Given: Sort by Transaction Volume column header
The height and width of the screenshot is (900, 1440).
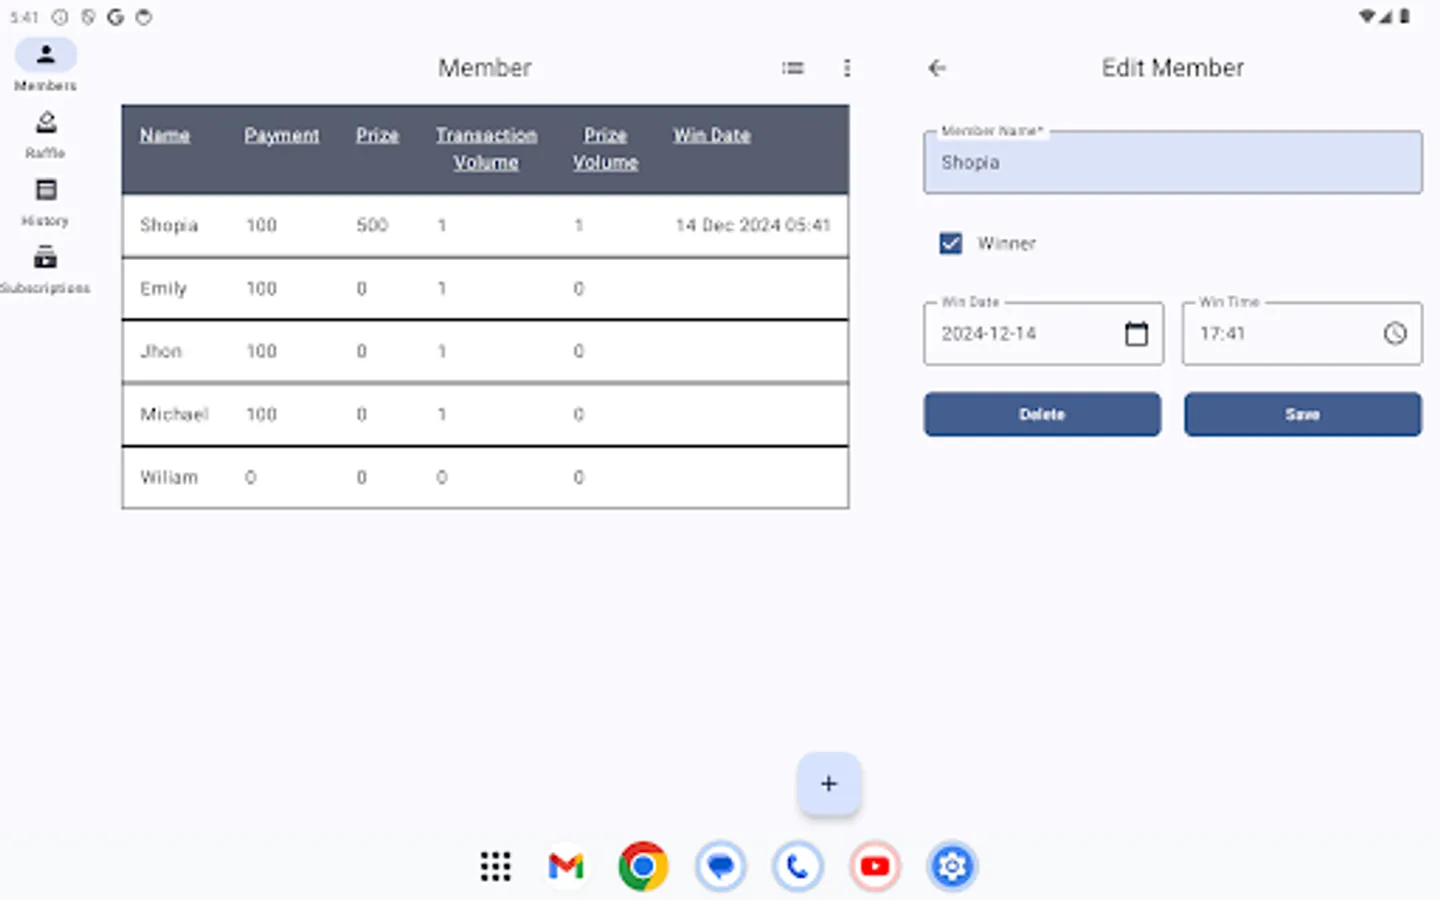Looking at the screenshot, I should point(486,148).
